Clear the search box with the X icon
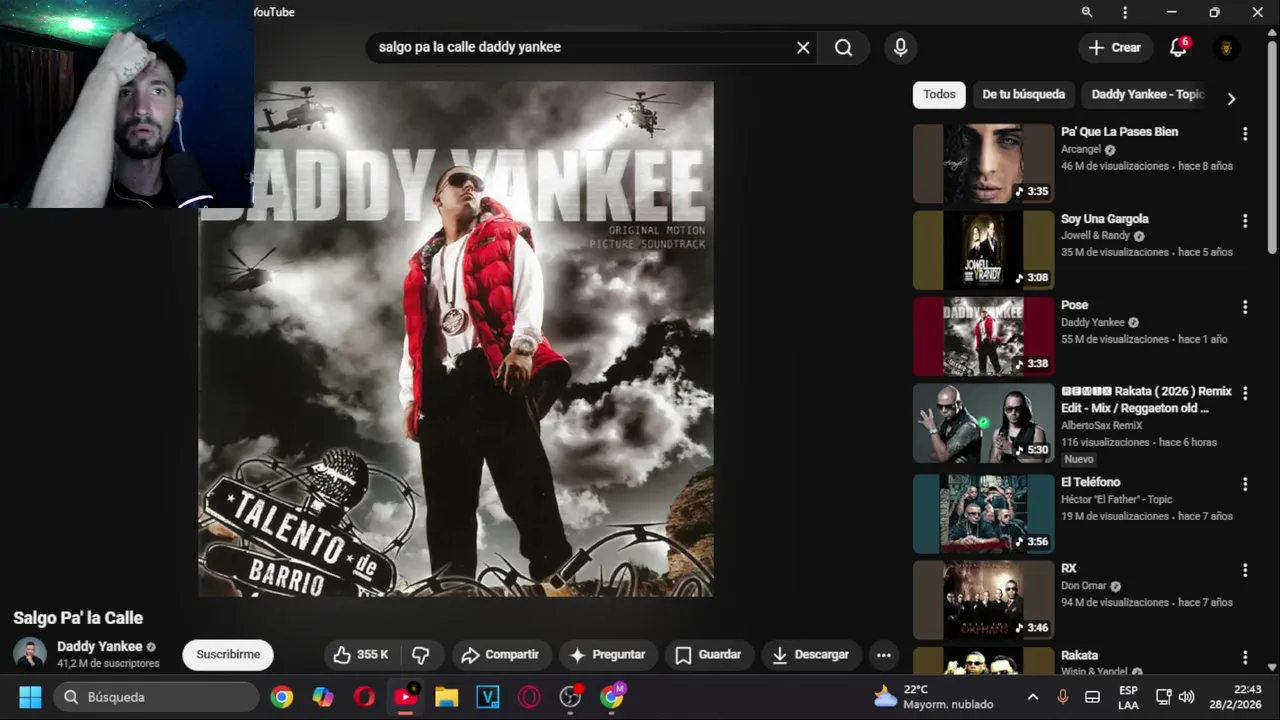The width and height of the screenshot is (1280, 720). pyautogui.click(x=803, y=48)
